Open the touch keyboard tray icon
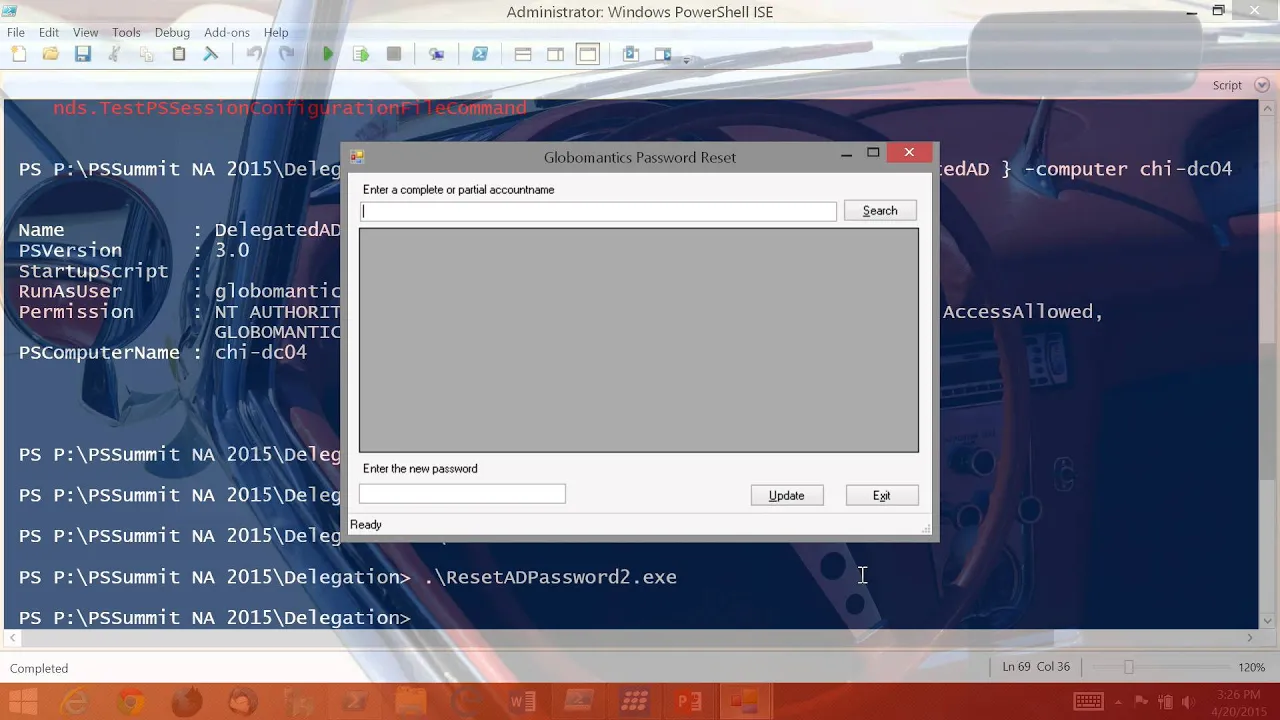1280x720 pixels. pyautogui.click(x=1089, y=701)
